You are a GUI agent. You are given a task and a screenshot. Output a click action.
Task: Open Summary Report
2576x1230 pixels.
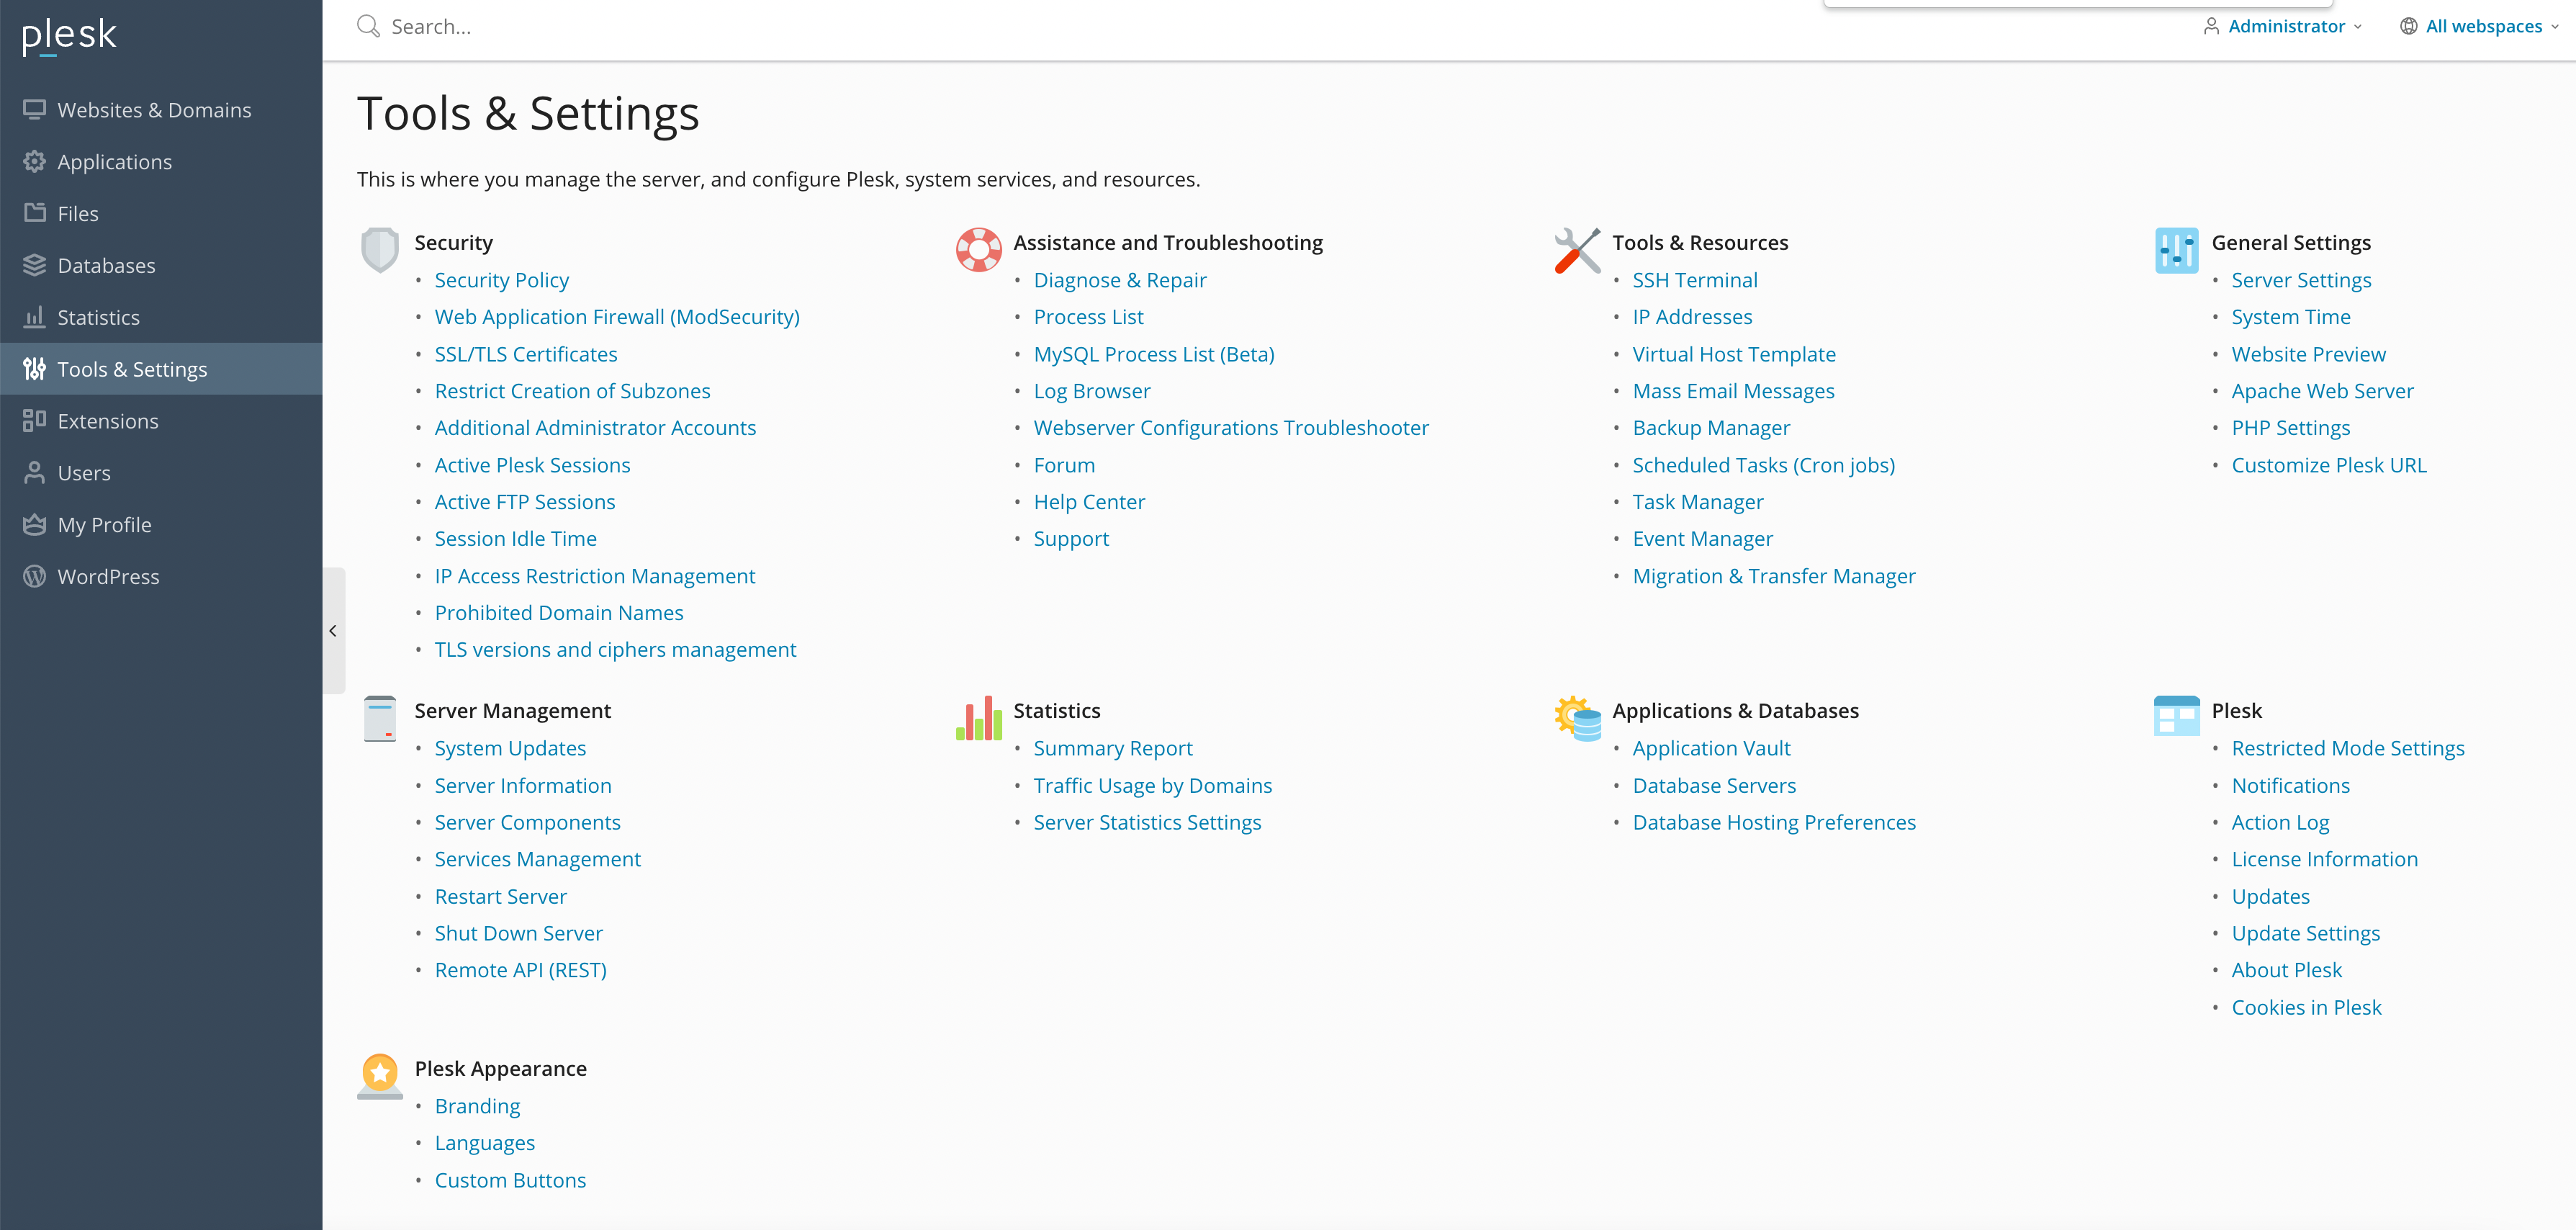pos(1113,748)
